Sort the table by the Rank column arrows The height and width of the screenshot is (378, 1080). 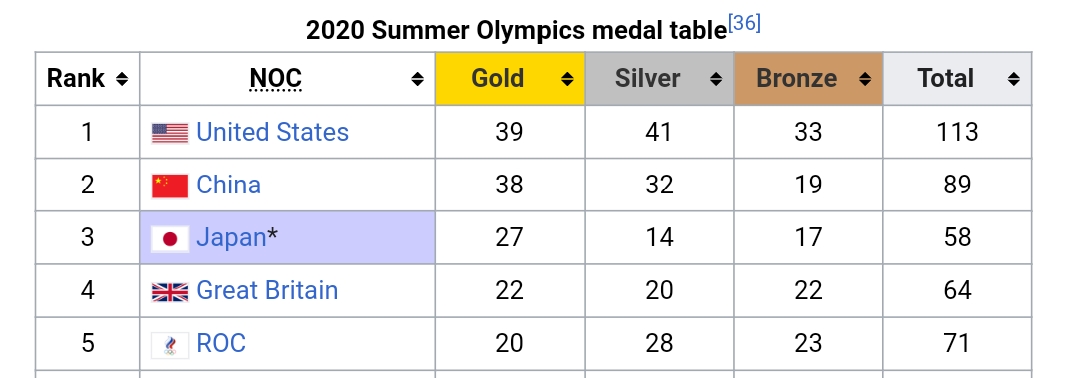pos(122,79)
